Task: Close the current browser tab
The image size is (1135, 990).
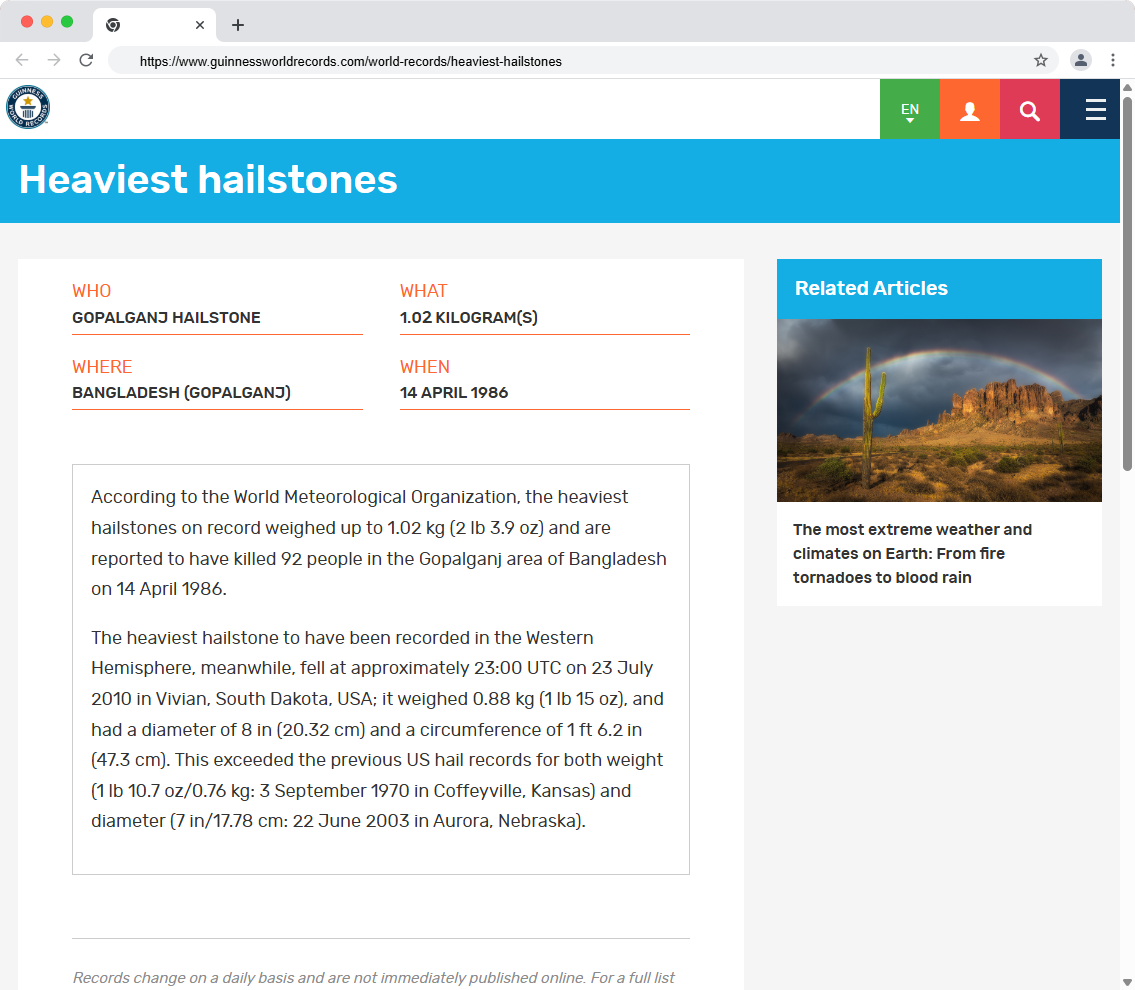Action: [200, 25]
